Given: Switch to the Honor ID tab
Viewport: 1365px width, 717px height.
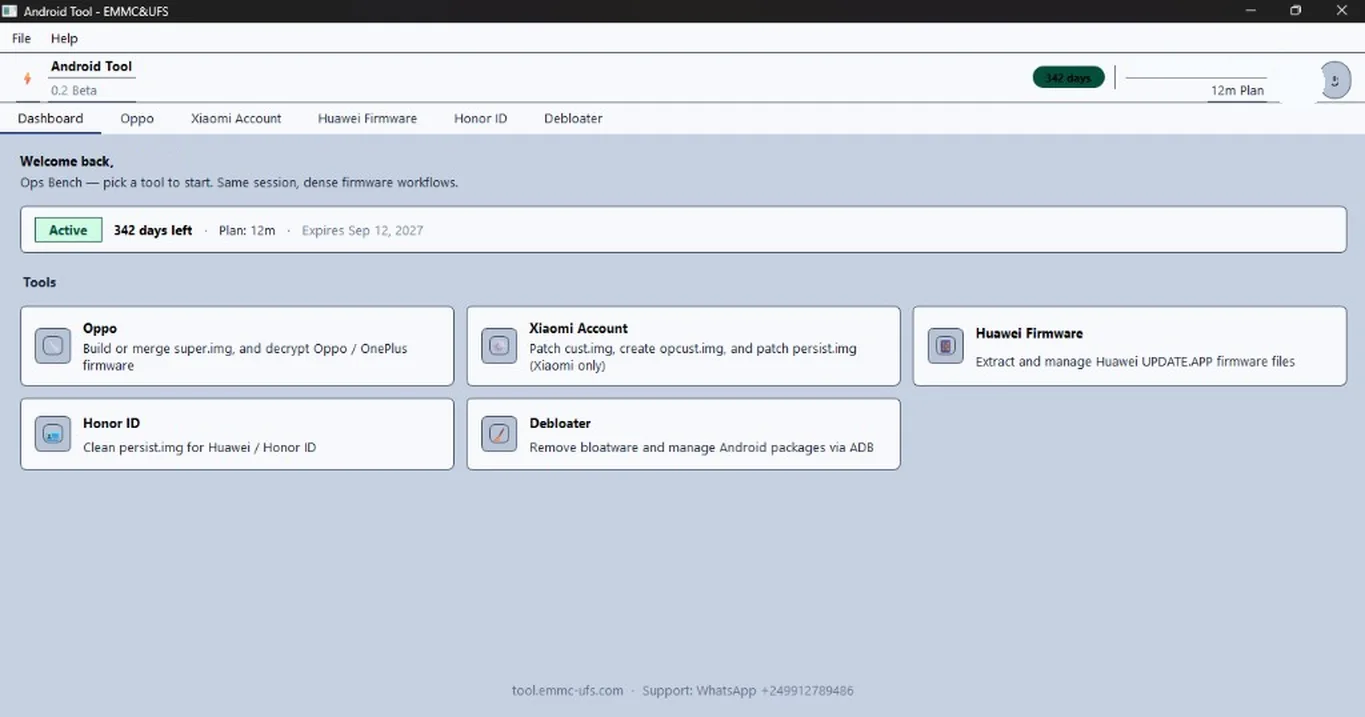Looking at the screenshot, I should [x=480, y=118].
